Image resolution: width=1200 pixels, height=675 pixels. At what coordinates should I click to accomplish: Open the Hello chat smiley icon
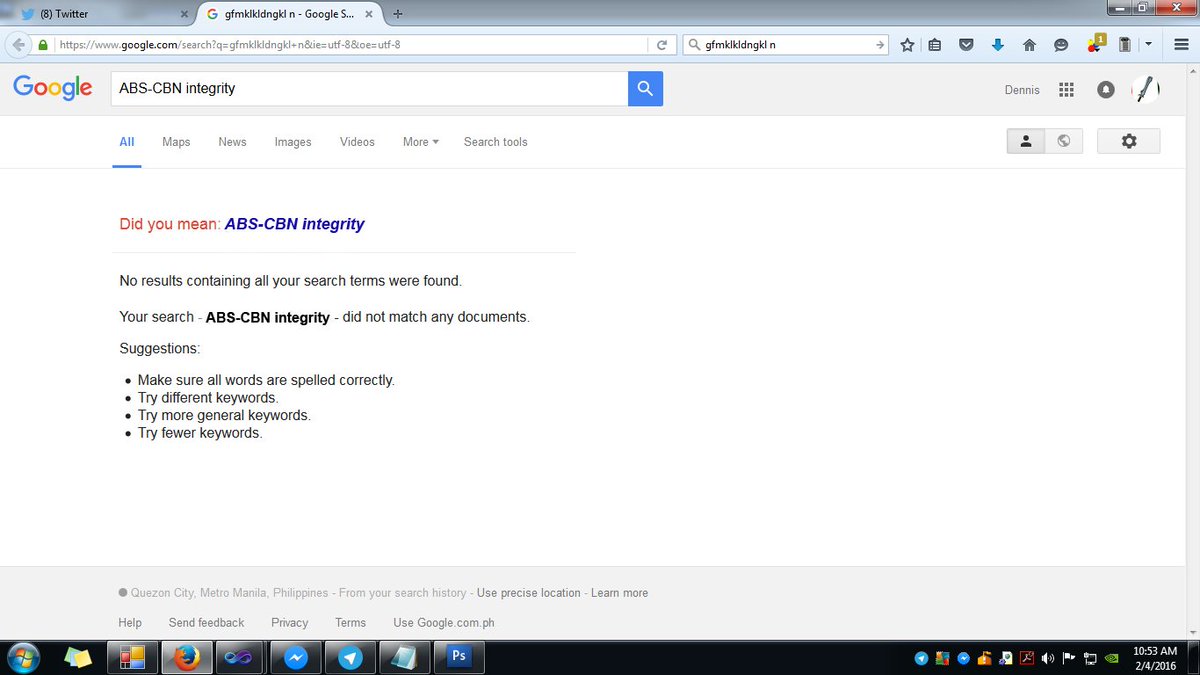pyautogui.click(x=1061, y=45)
